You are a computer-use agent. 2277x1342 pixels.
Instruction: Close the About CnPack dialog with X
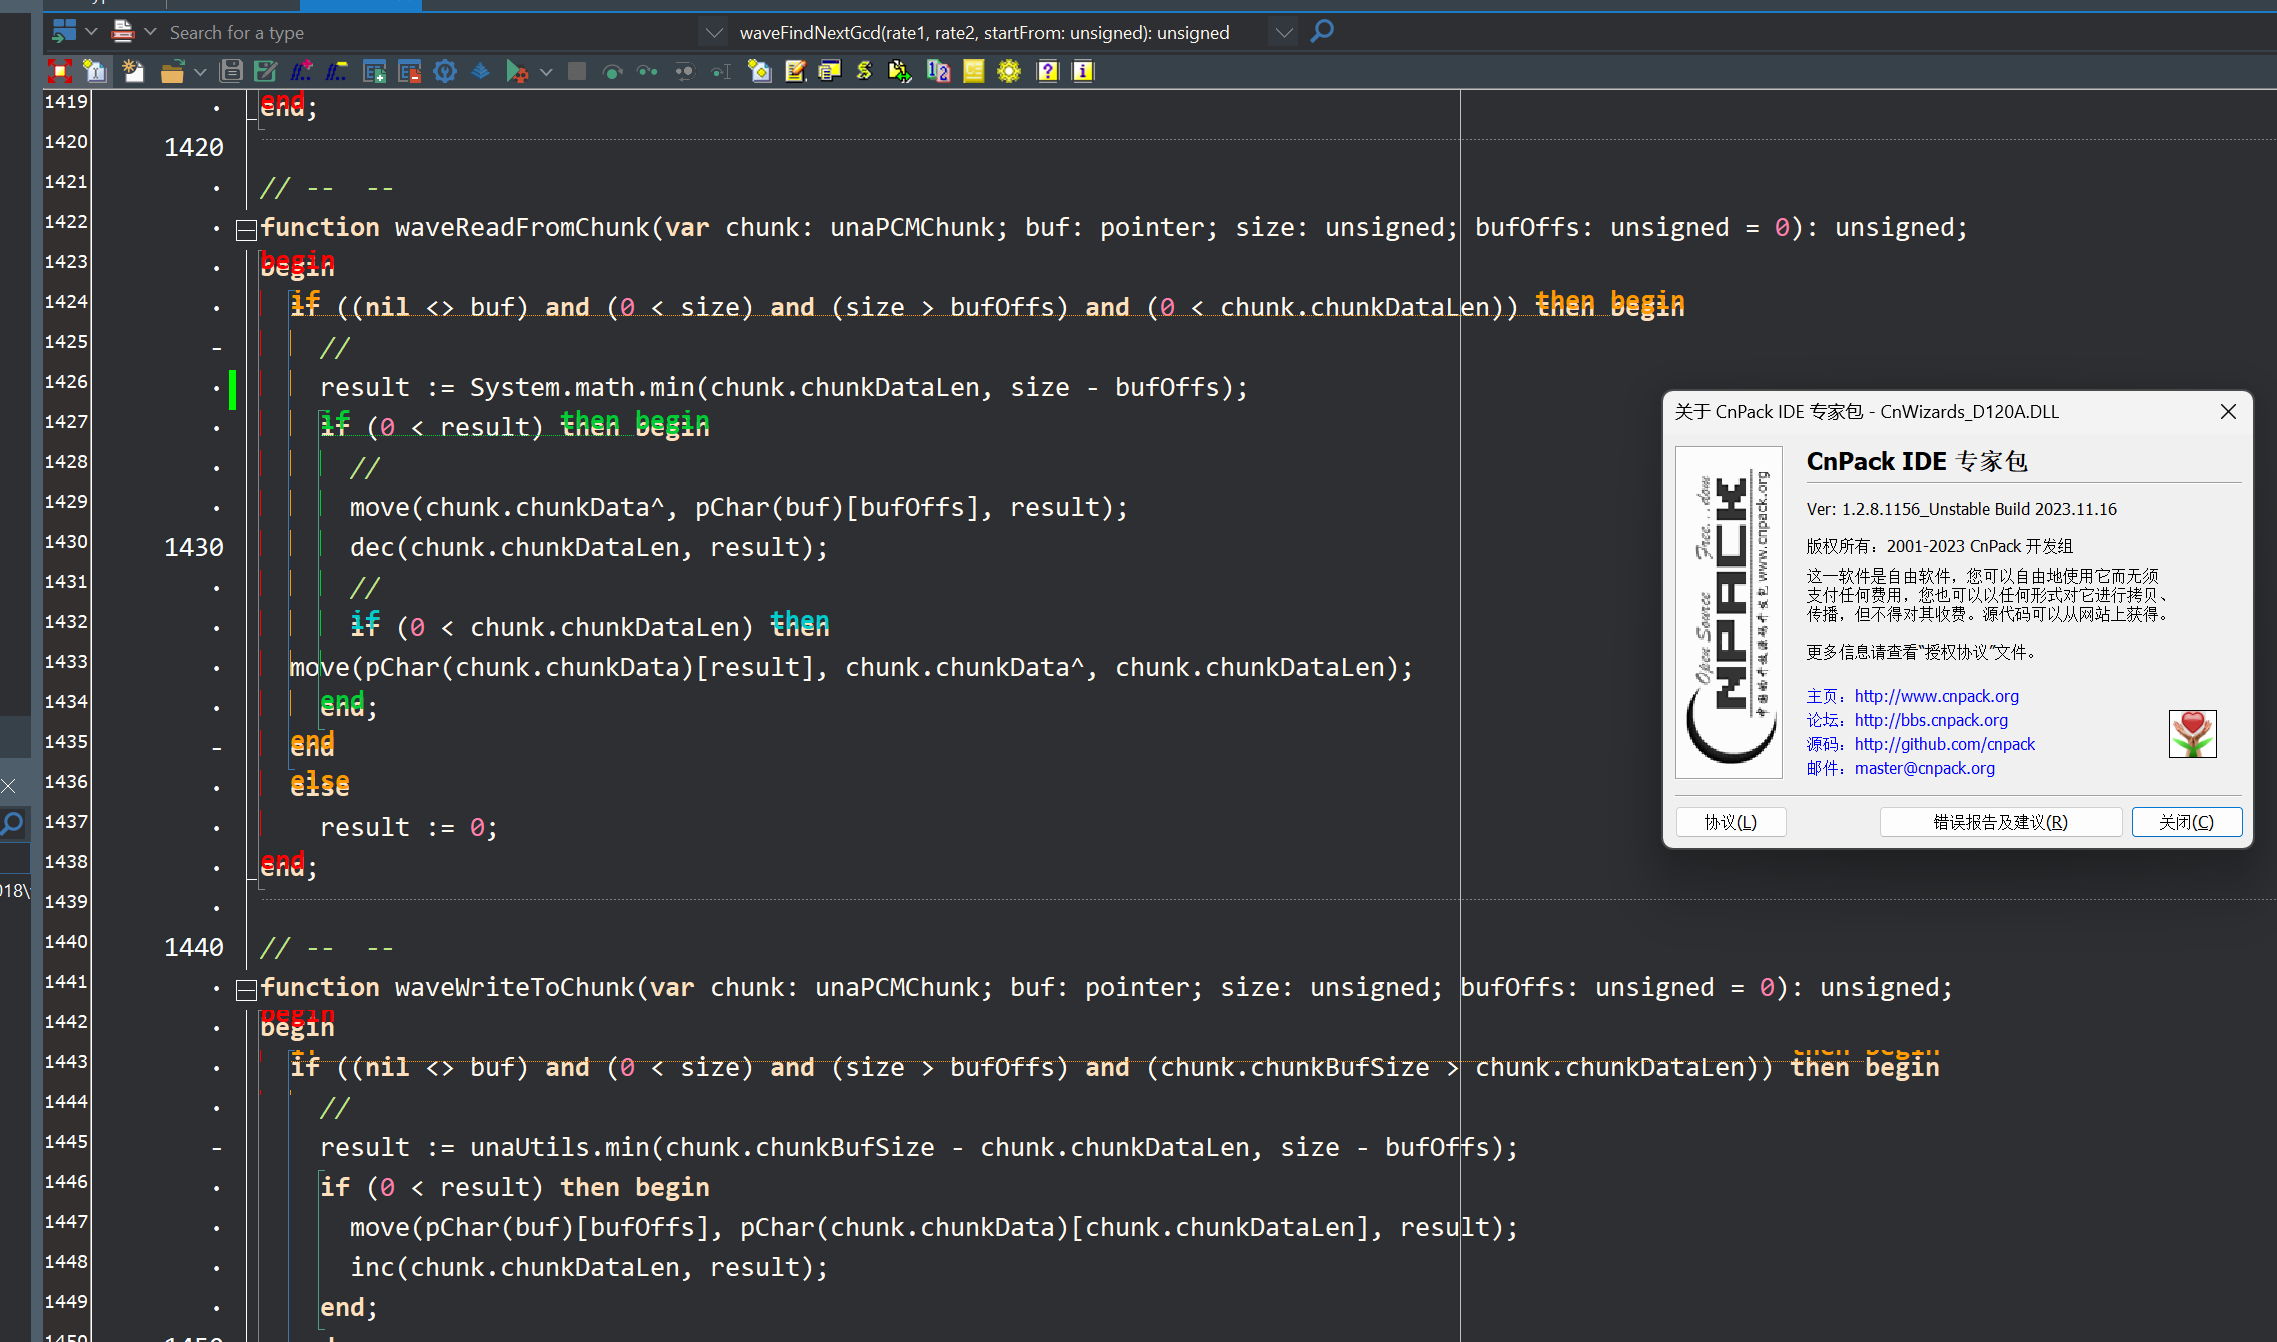coord(2228,412)
